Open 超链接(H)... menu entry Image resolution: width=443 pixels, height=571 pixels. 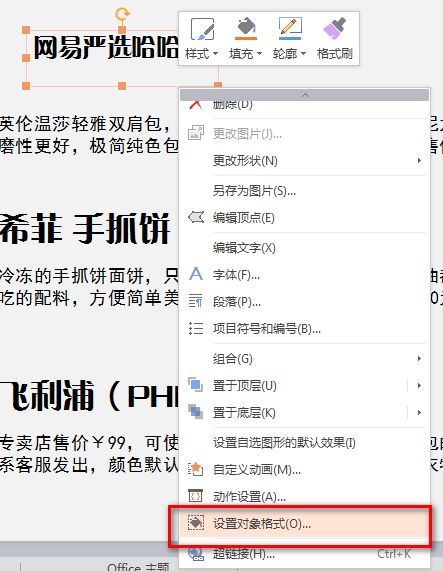coord(244,554)
